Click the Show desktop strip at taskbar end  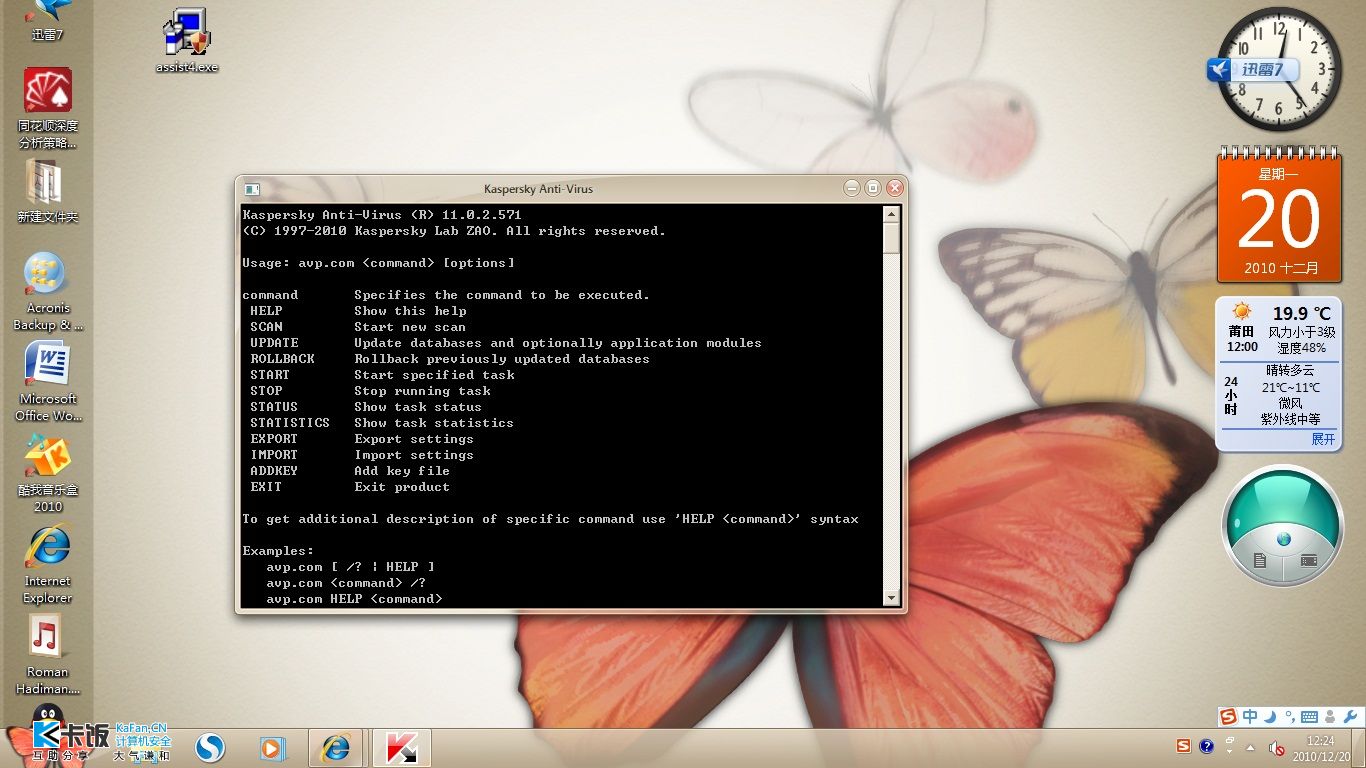1359,748
